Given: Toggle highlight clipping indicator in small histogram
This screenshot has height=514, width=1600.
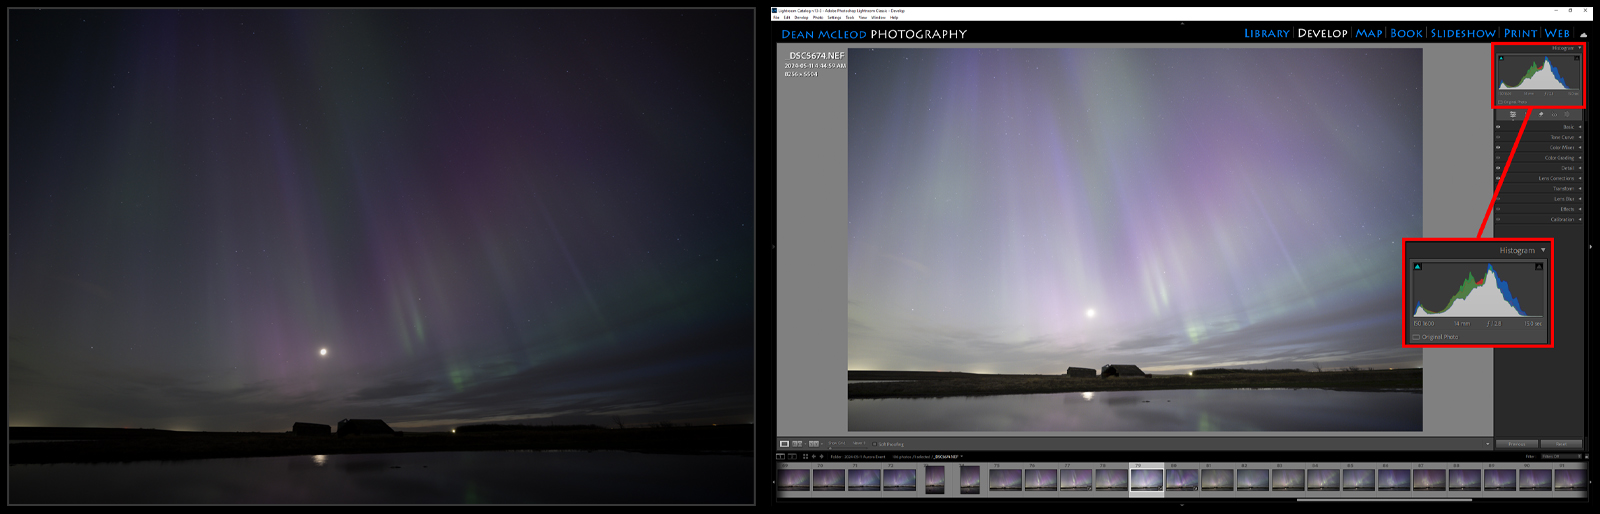Looking at the screenshot, I should [1577, 57].
